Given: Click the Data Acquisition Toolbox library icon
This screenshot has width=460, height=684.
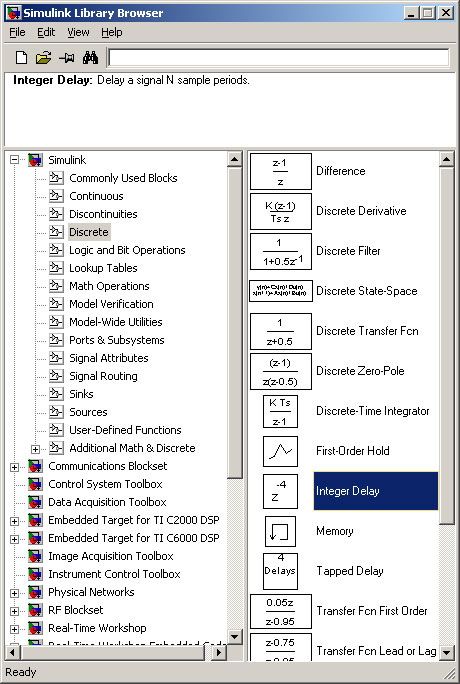Looking at the screenshot, I should (35, 502).
